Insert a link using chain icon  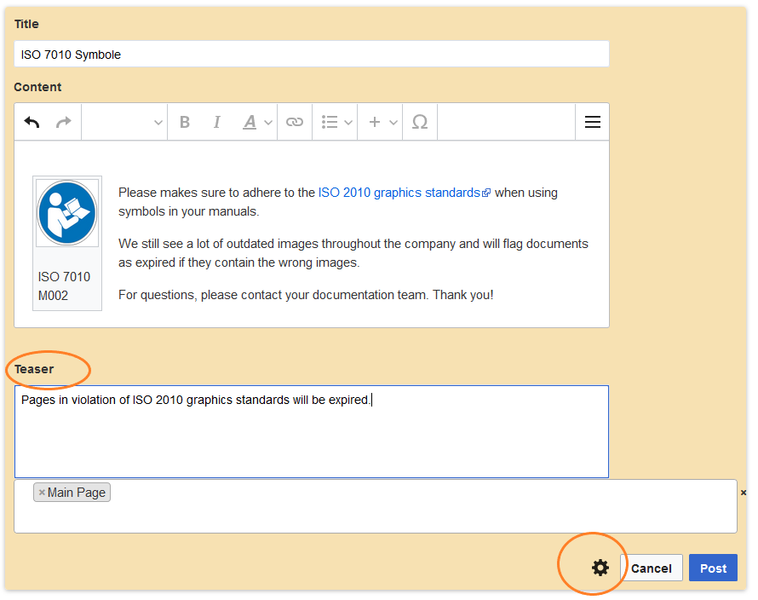coord(294,122)
